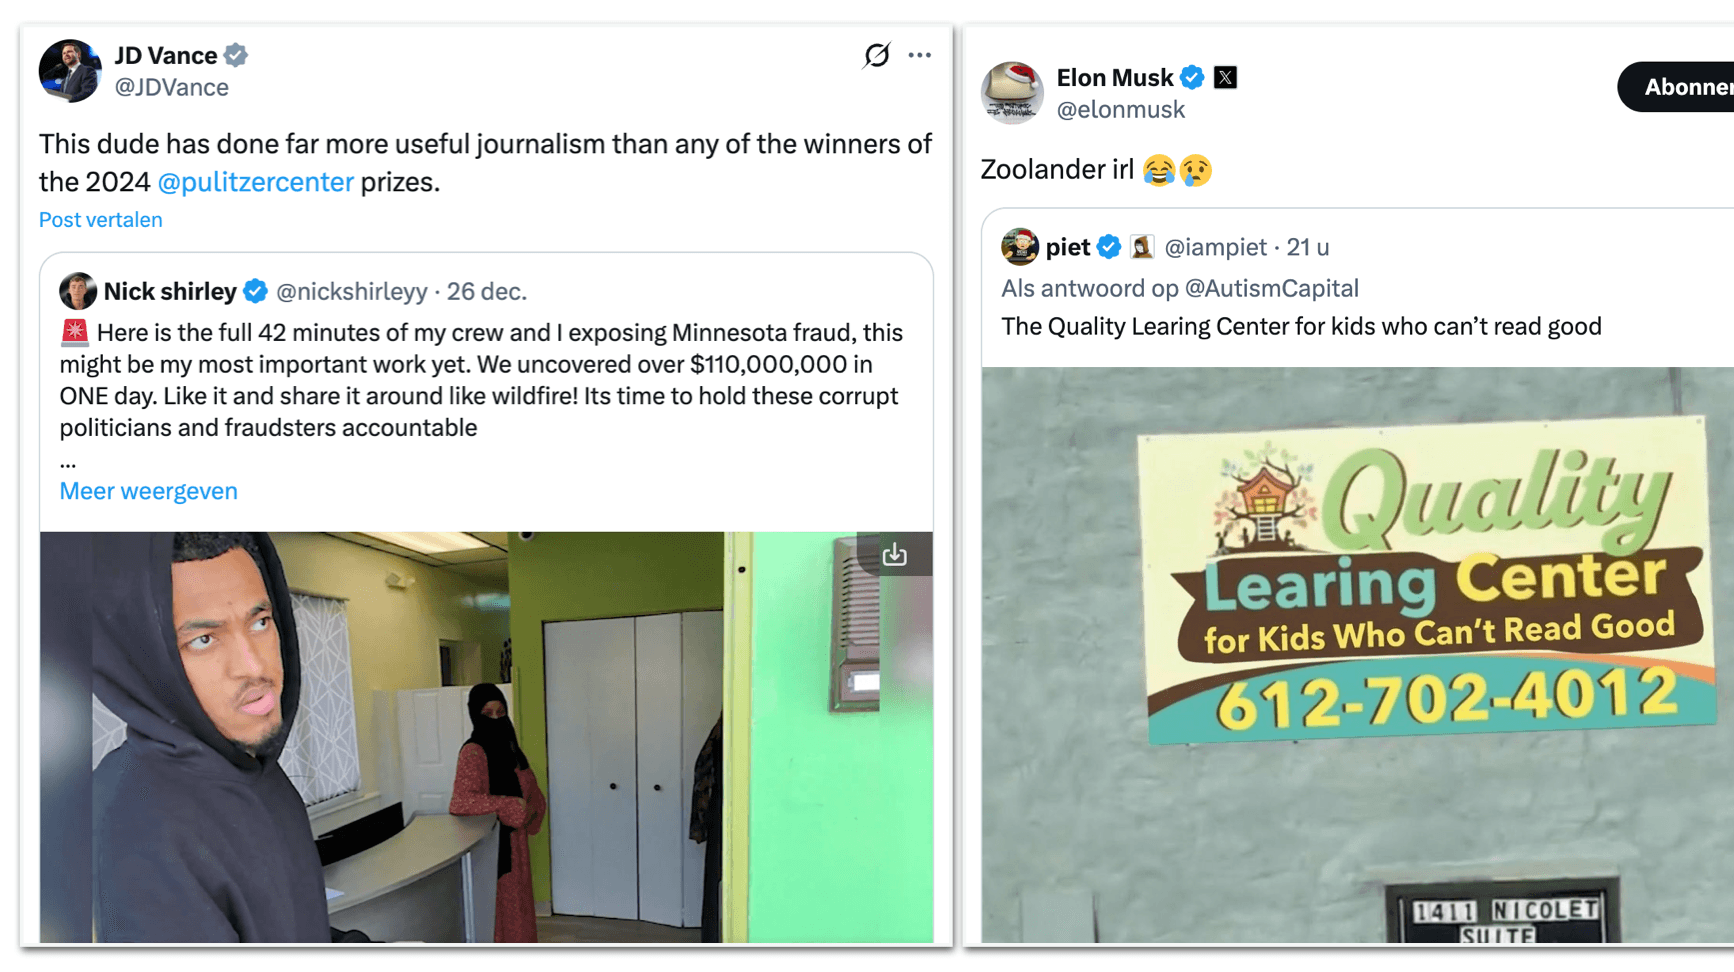
Task: Open the three-dots more menu on JD Vance's post
Action: click(x=920, y=55)
